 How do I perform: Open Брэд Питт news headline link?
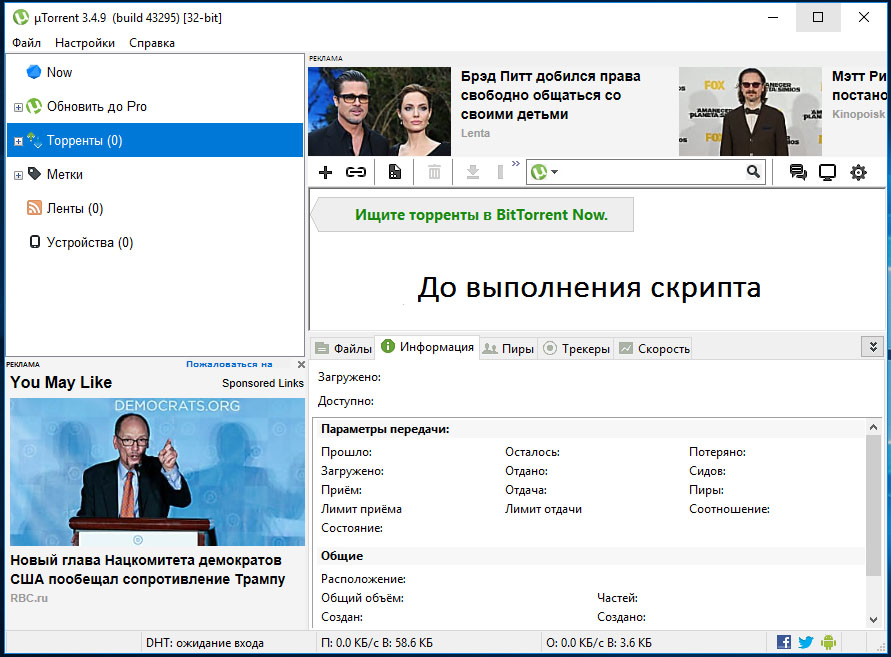(550, 95)
